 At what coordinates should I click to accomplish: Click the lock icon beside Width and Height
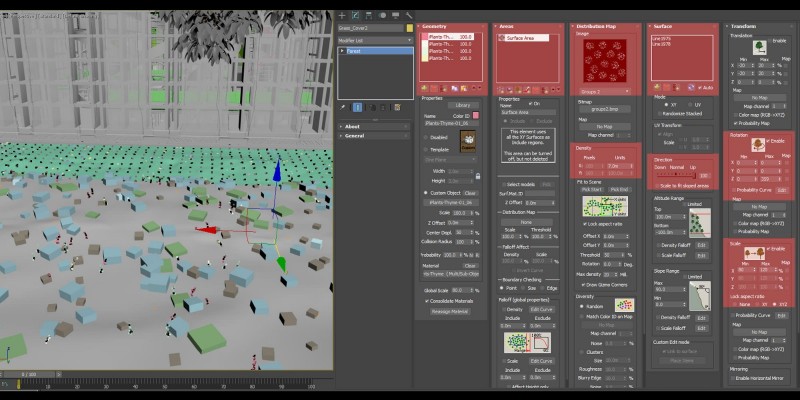point(478,175)
